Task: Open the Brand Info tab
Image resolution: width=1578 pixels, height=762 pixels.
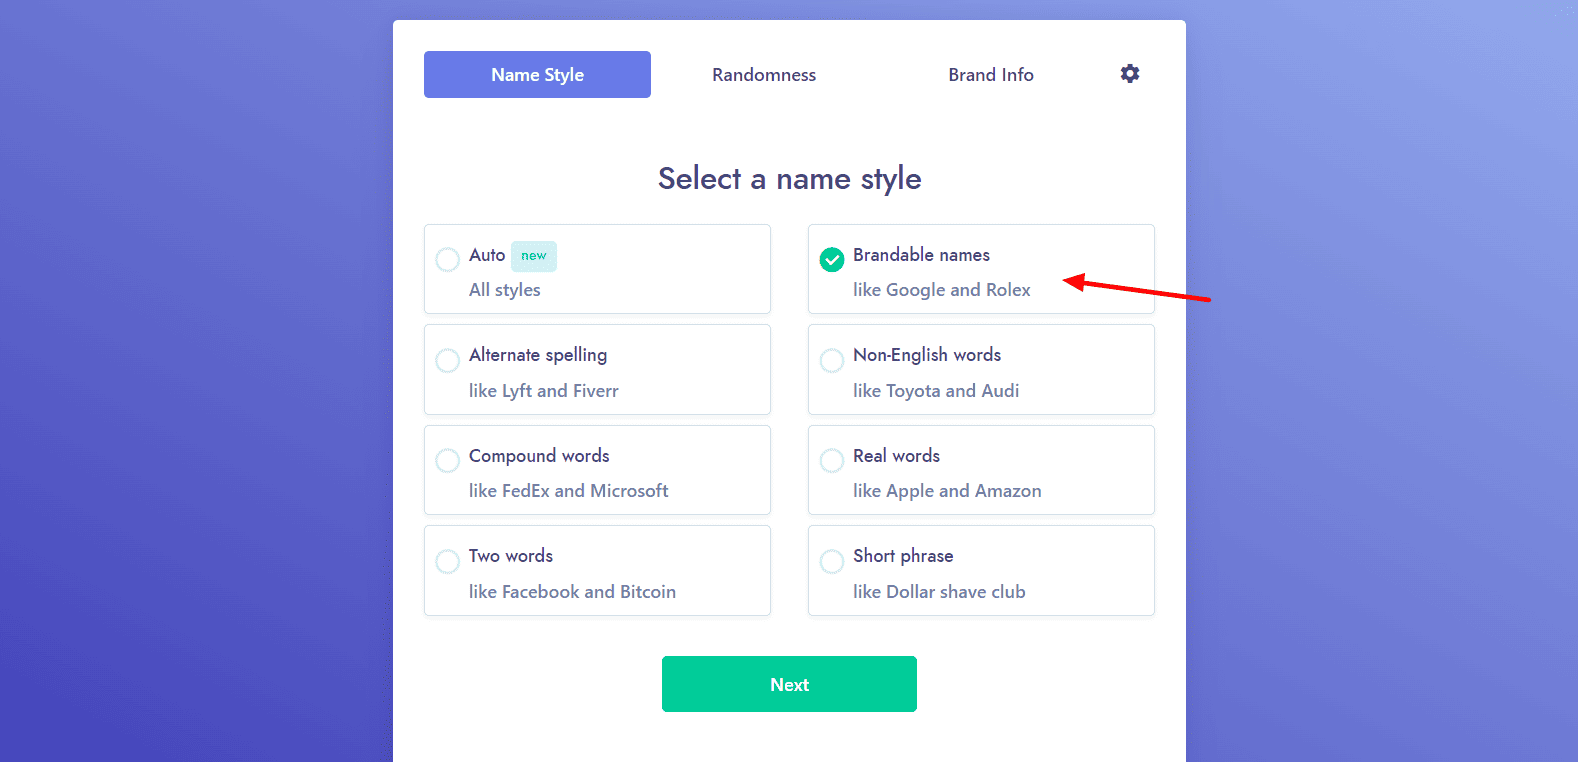Action: (991, 75)
